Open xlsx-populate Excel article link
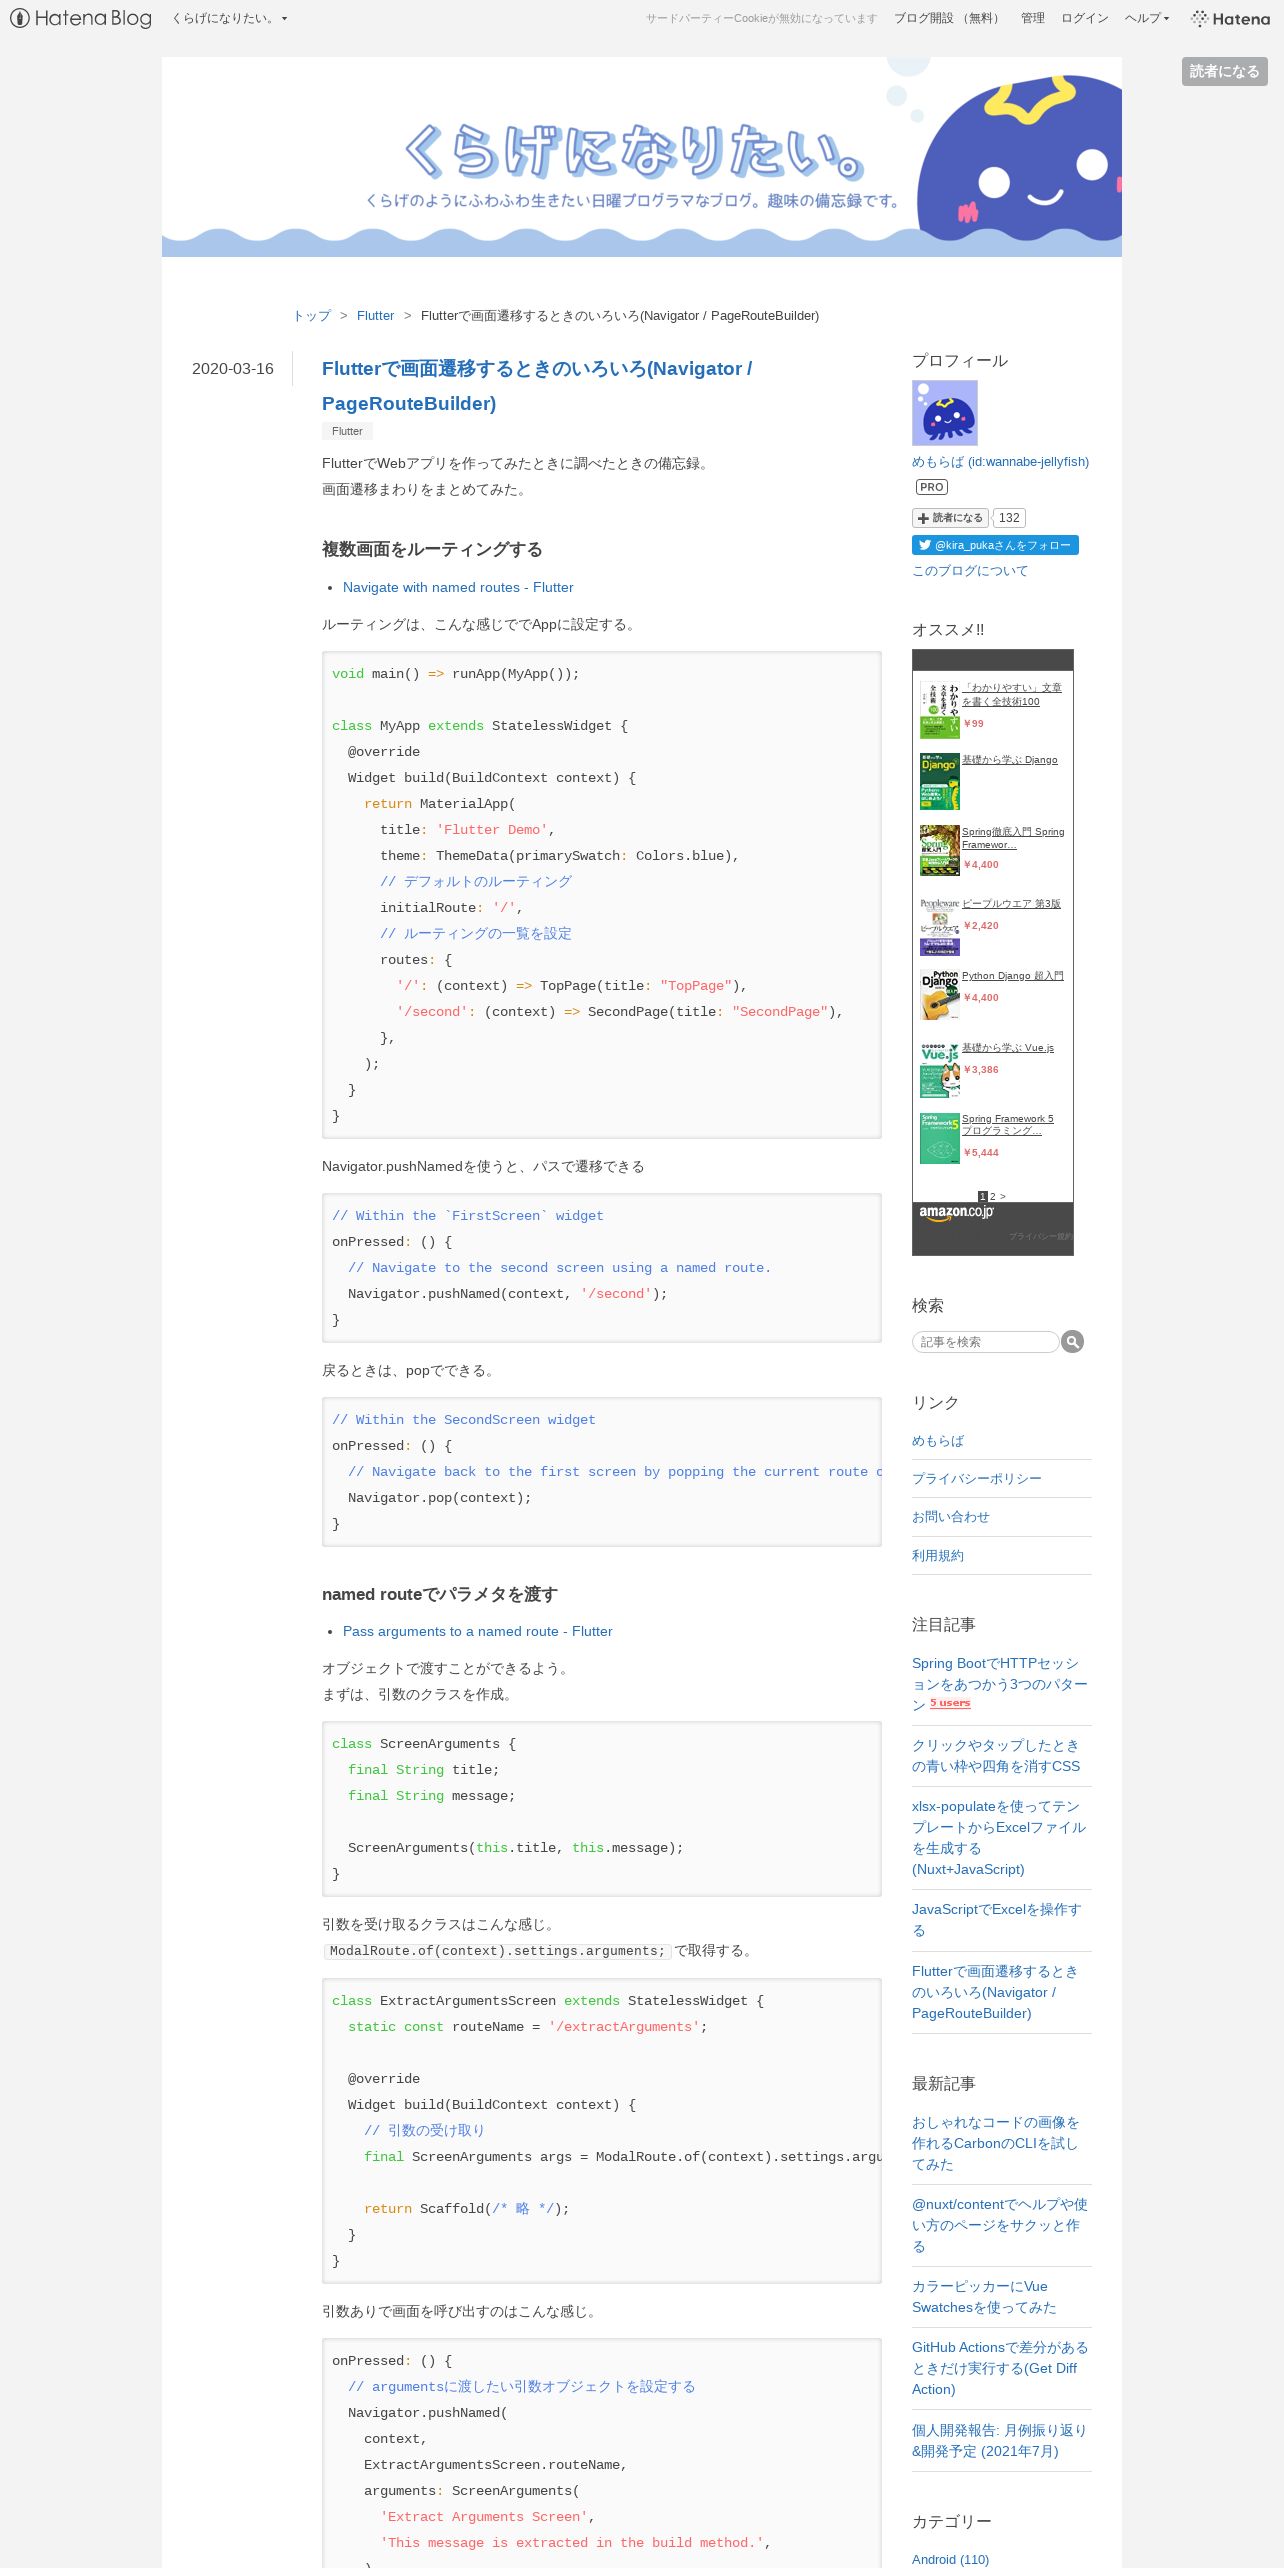This screenshot has height=2568, width=1284. (x=999, y=1837)
